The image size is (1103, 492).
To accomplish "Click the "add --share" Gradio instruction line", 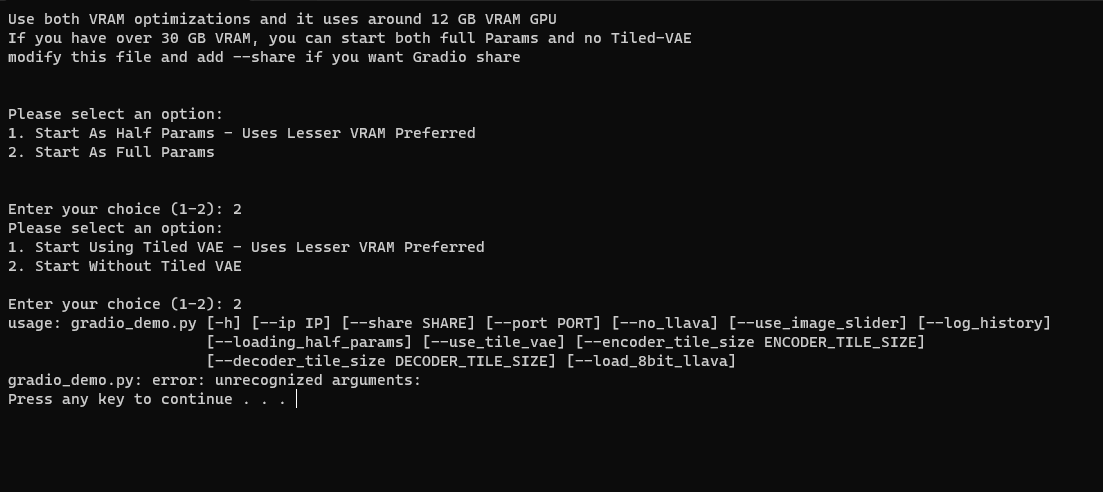I will (x=264, y=57).
